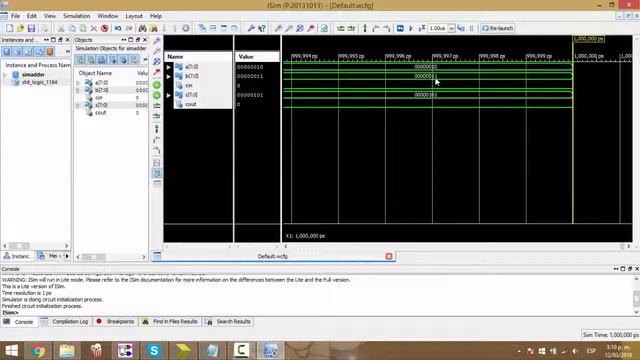The width and height of the screenshot is (640, 360).
Task: Open the simulation time unit dropdown arrow
Action: (451, 28)
